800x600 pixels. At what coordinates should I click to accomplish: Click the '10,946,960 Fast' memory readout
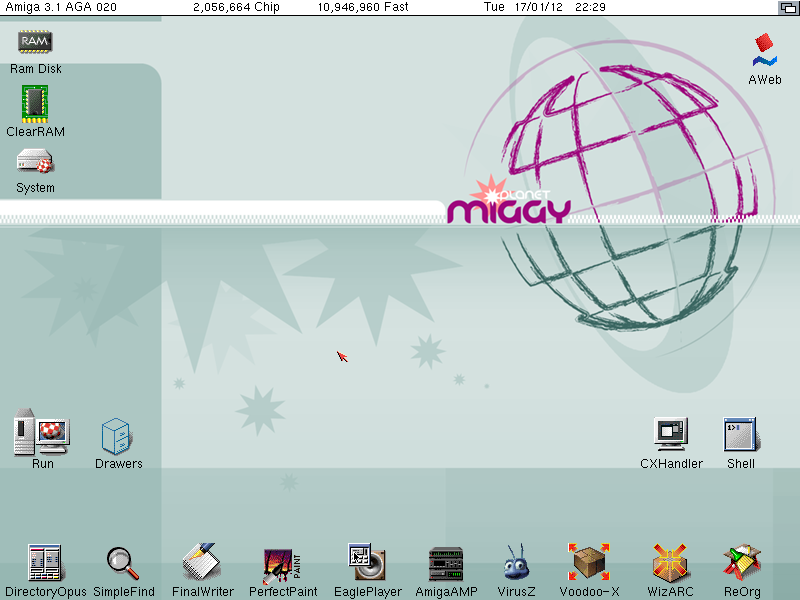click(x=363, y=7)
